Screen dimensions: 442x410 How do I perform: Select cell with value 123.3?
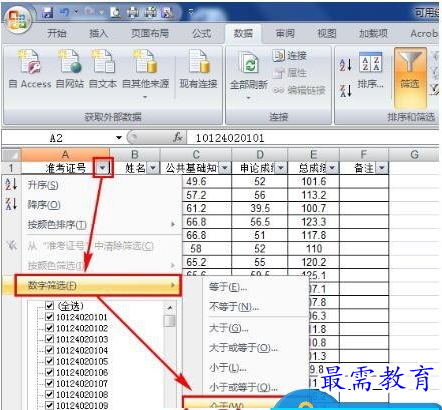[314, 222]
